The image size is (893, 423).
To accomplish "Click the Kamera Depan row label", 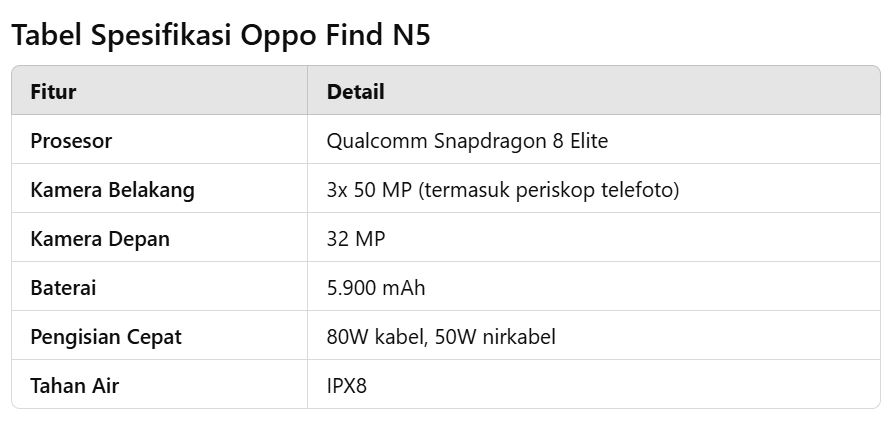I will [100, 239].
